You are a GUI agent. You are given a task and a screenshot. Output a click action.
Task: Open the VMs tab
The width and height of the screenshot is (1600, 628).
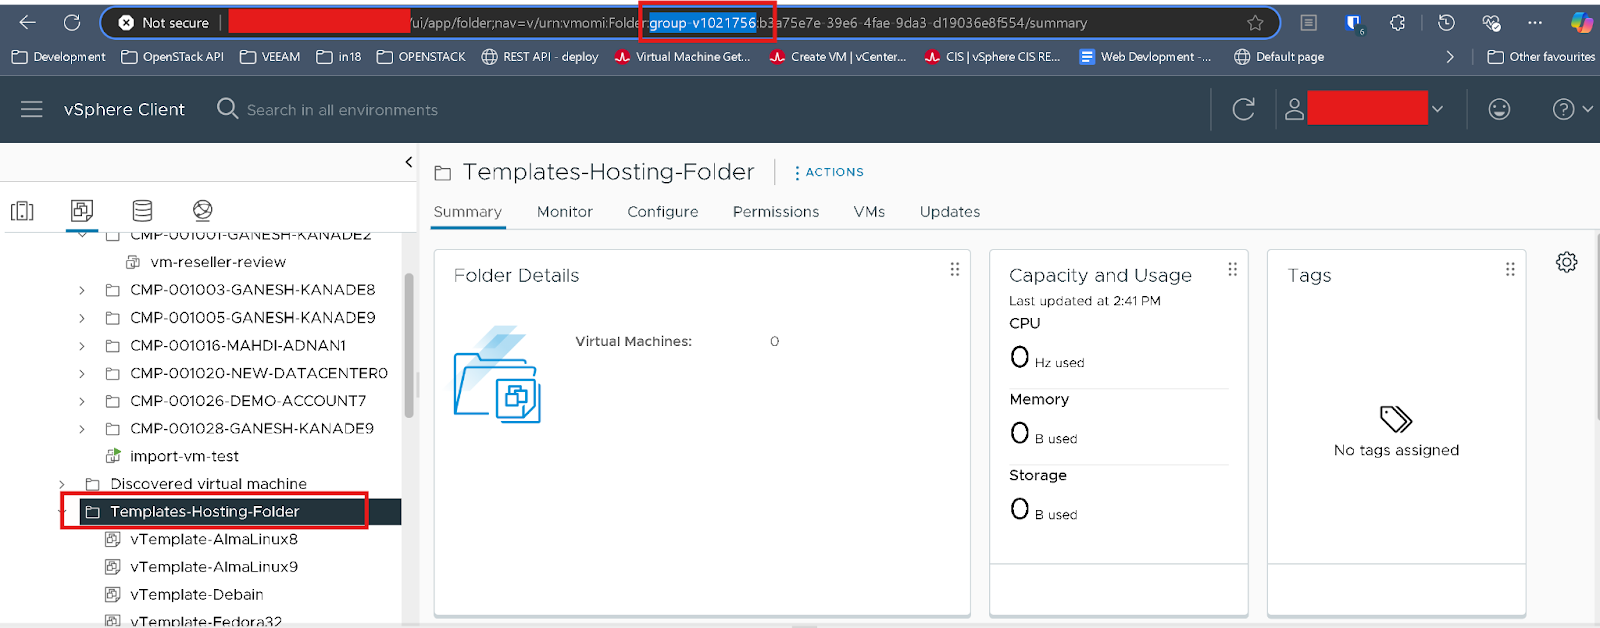coord(869,212)
